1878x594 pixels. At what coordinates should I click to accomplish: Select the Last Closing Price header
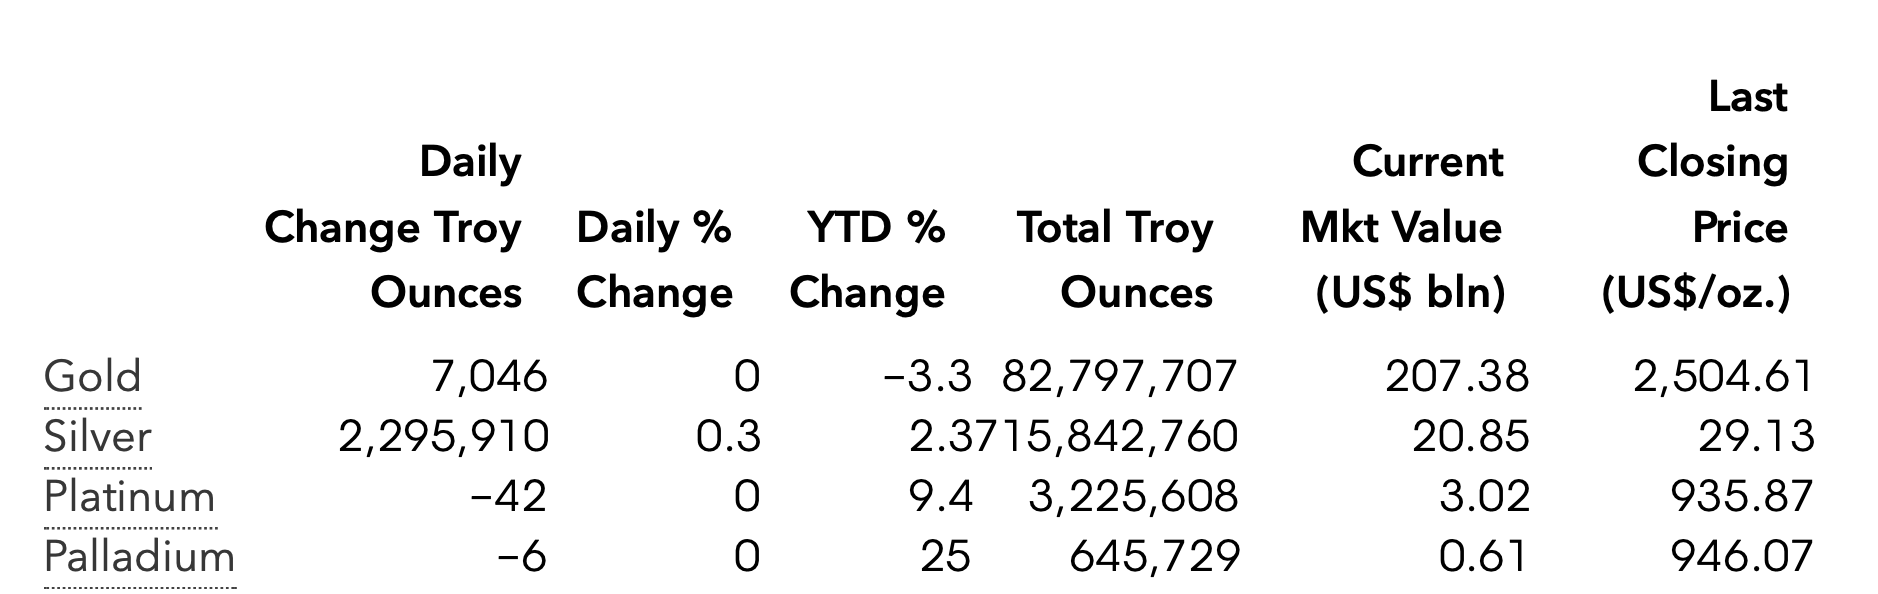(1696, 195)
